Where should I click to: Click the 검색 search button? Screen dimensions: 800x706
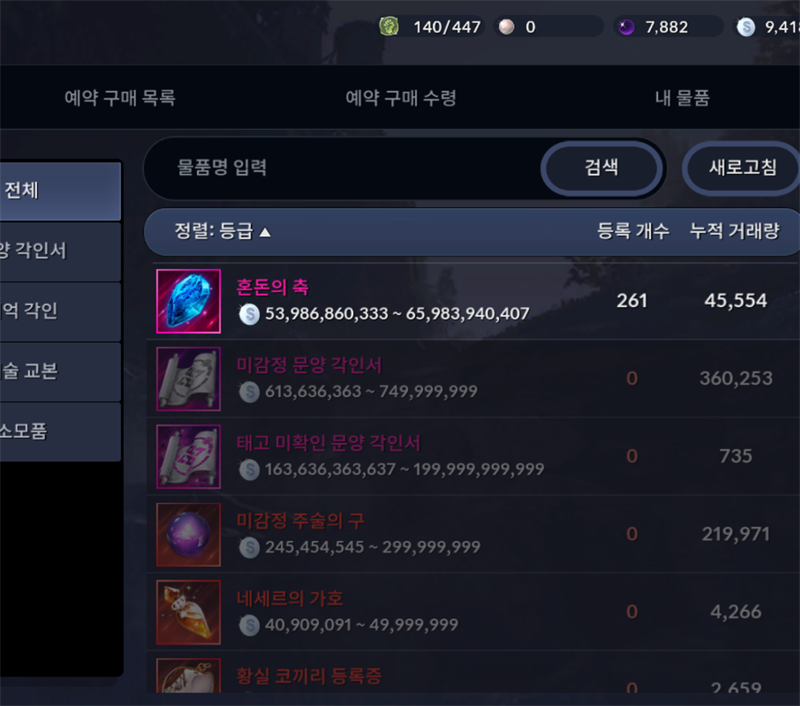[x=602, y=168]
